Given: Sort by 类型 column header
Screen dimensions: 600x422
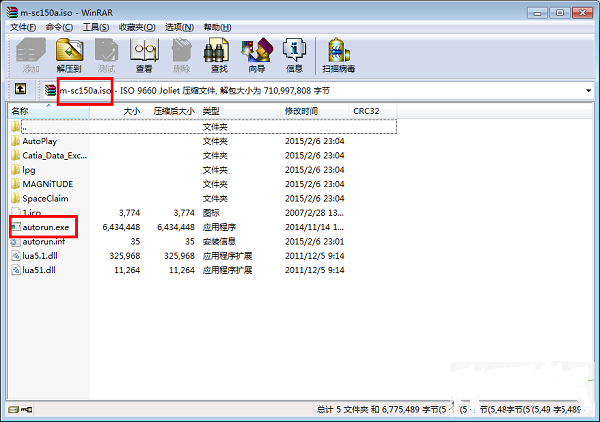Looking at the screenshot, I should click(240, 111).
